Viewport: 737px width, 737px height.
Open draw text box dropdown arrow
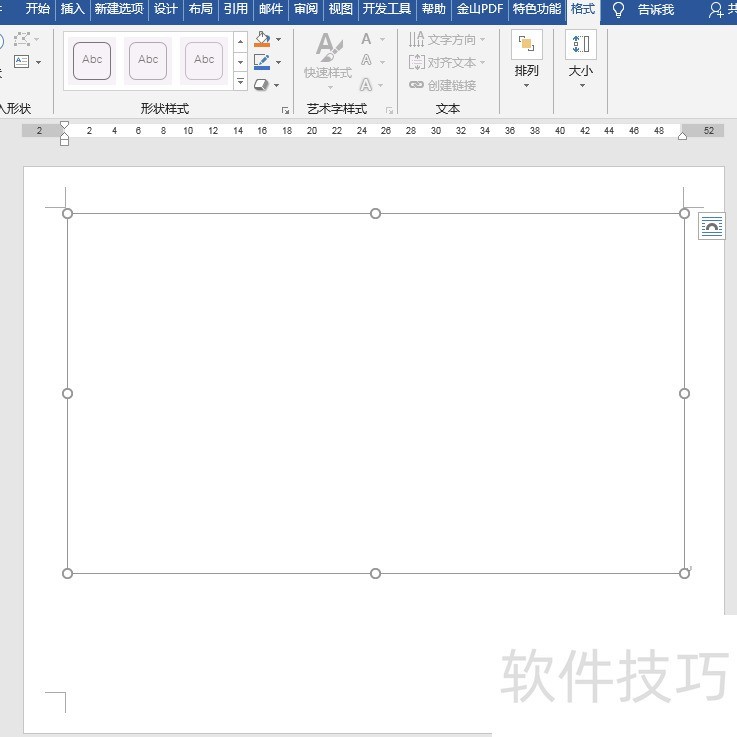(x=39, y=62)
